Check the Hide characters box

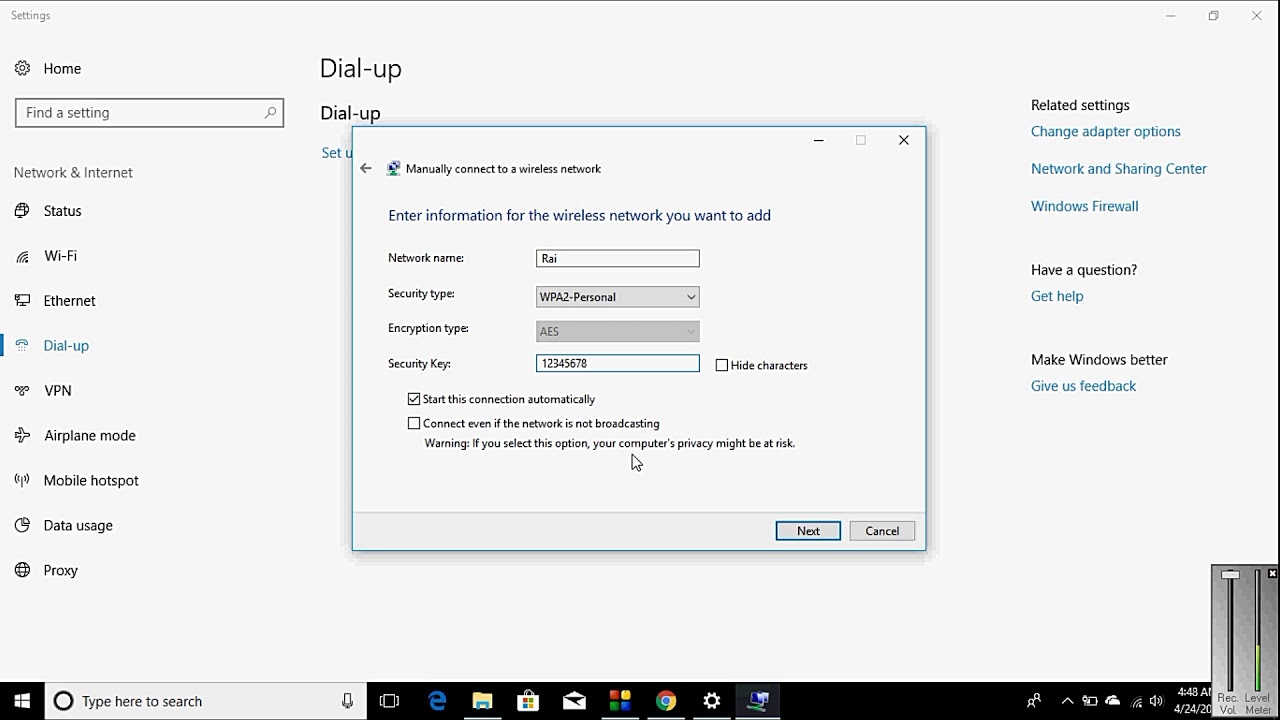pyautogui.click(x=722, y=365)
